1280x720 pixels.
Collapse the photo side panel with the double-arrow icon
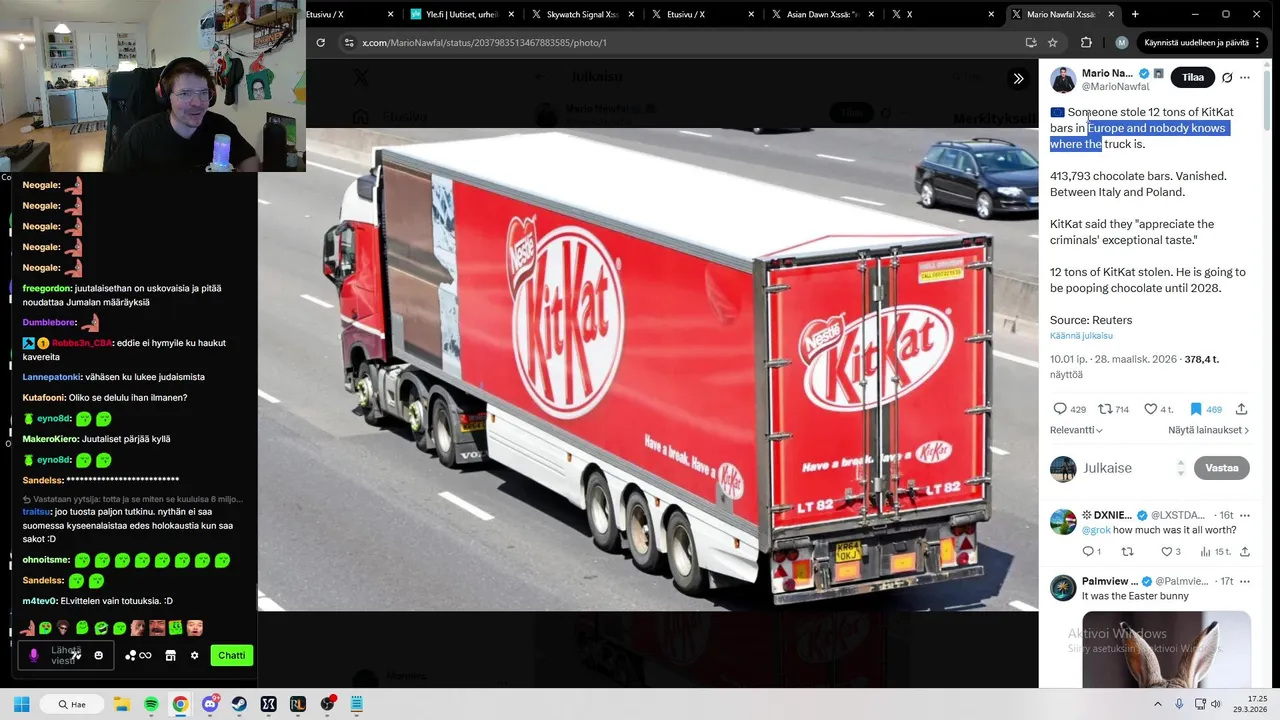(x=1018, y=79)
